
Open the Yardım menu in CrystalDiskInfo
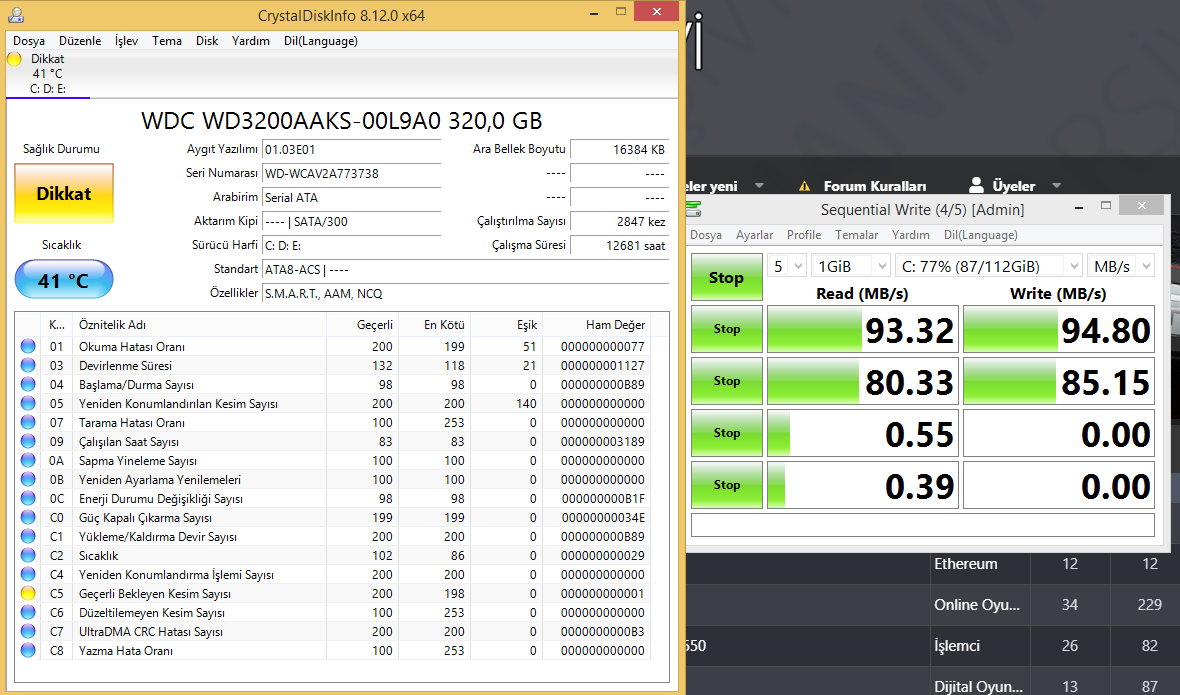[251, 41]
